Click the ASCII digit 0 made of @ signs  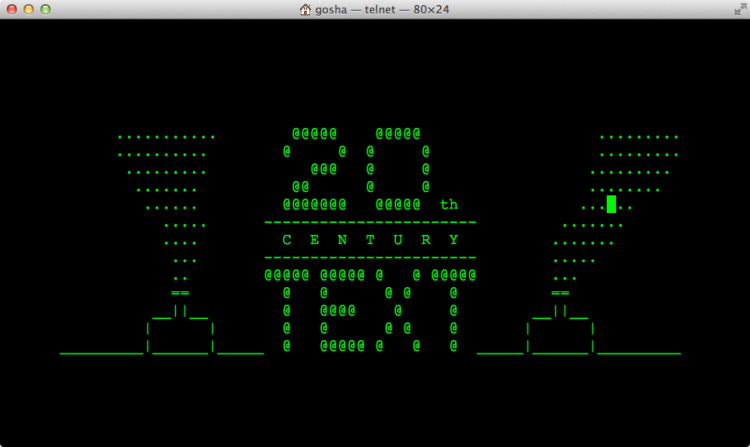point(398,169)
